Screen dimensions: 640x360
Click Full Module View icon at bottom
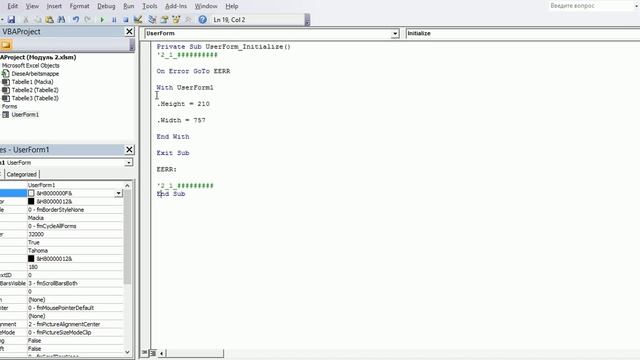tap(153, 353)
